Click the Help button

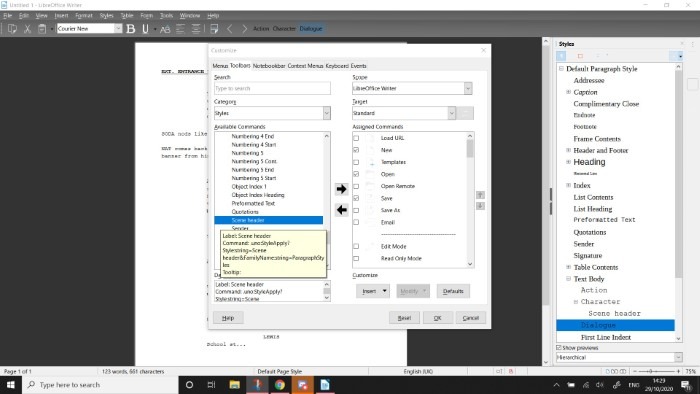click(228, 318)
